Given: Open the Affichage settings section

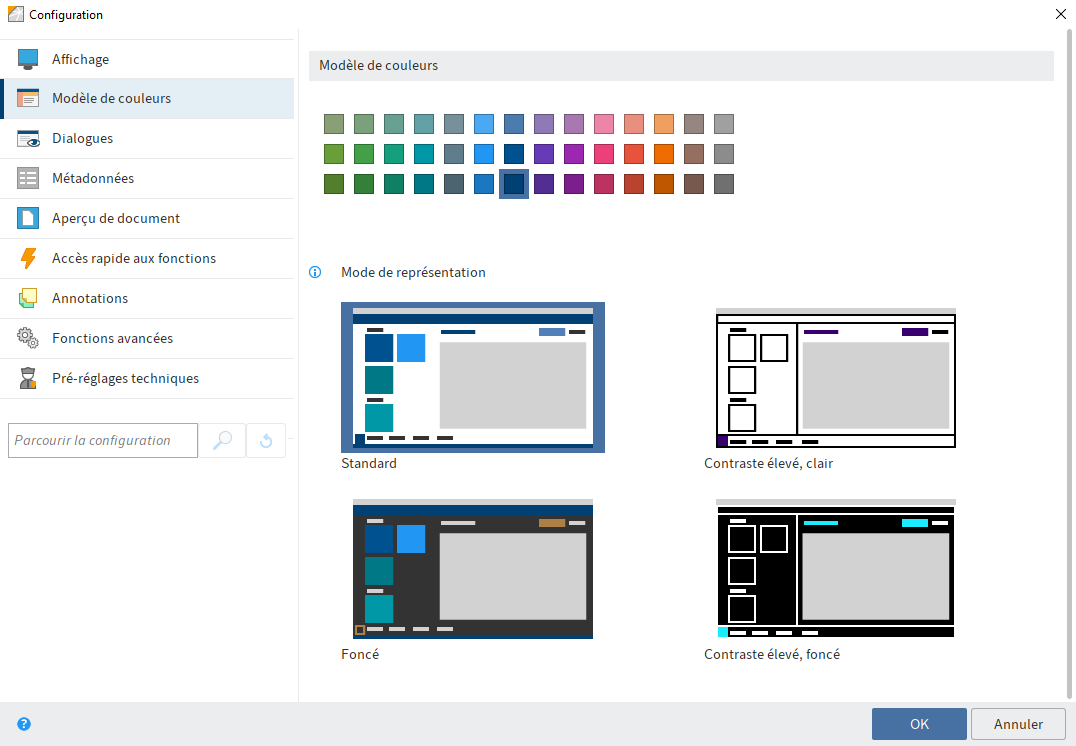Looking at the screenshot, I should (27, 58).
